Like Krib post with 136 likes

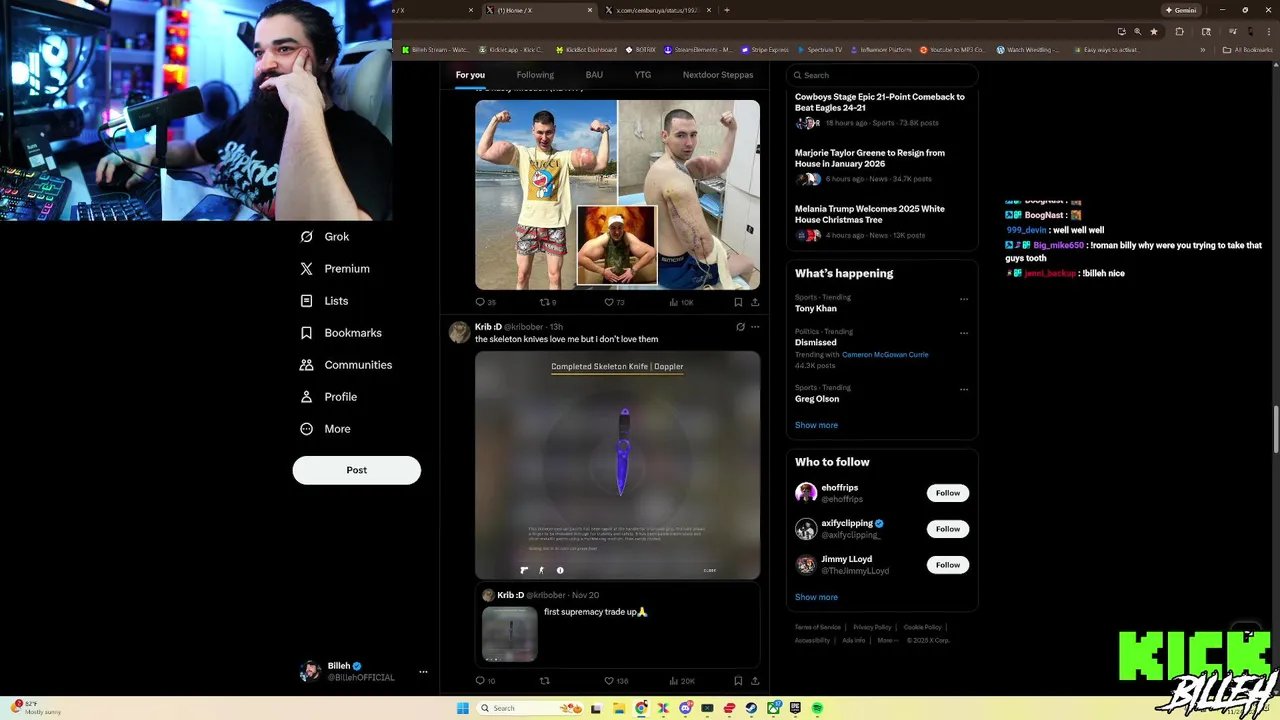pos(616,681)
